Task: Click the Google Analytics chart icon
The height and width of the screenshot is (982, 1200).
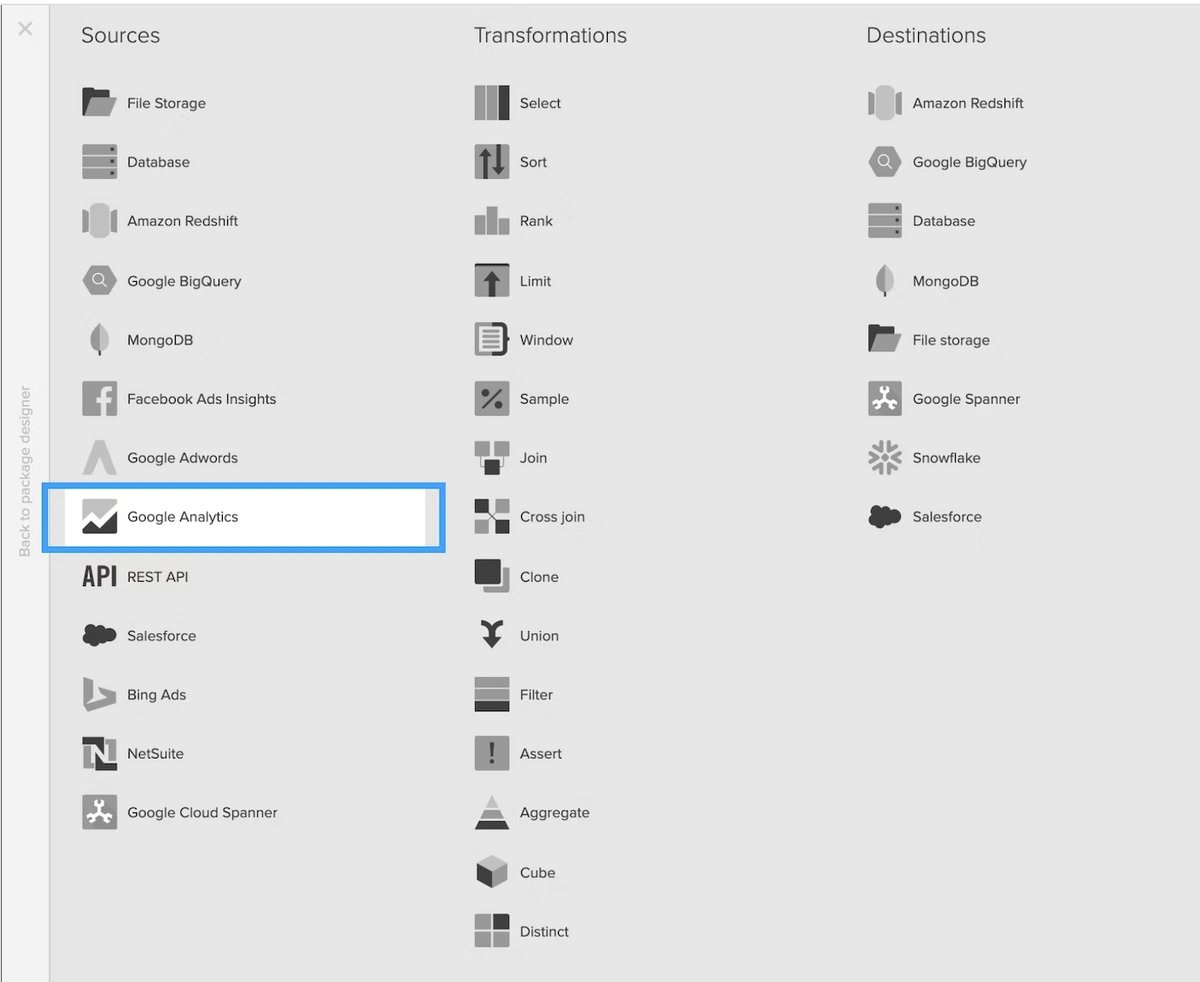Action: (99, 517)
